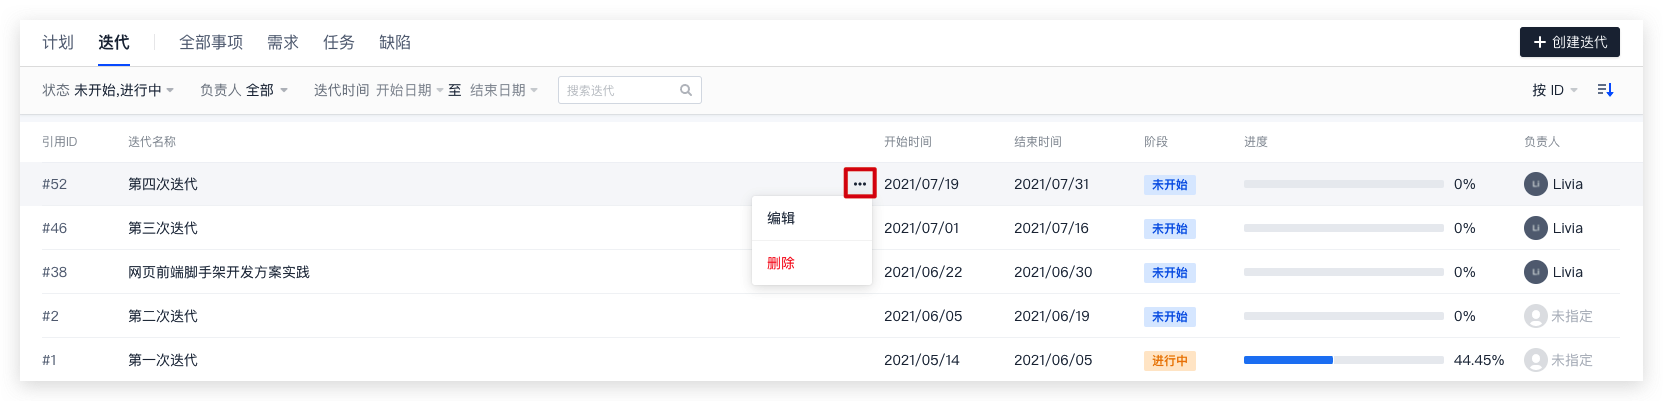The height and width of the screenshot is (401, 1663).
Task: Click the 开始时间 column header
Action: (x=908, y=142)
